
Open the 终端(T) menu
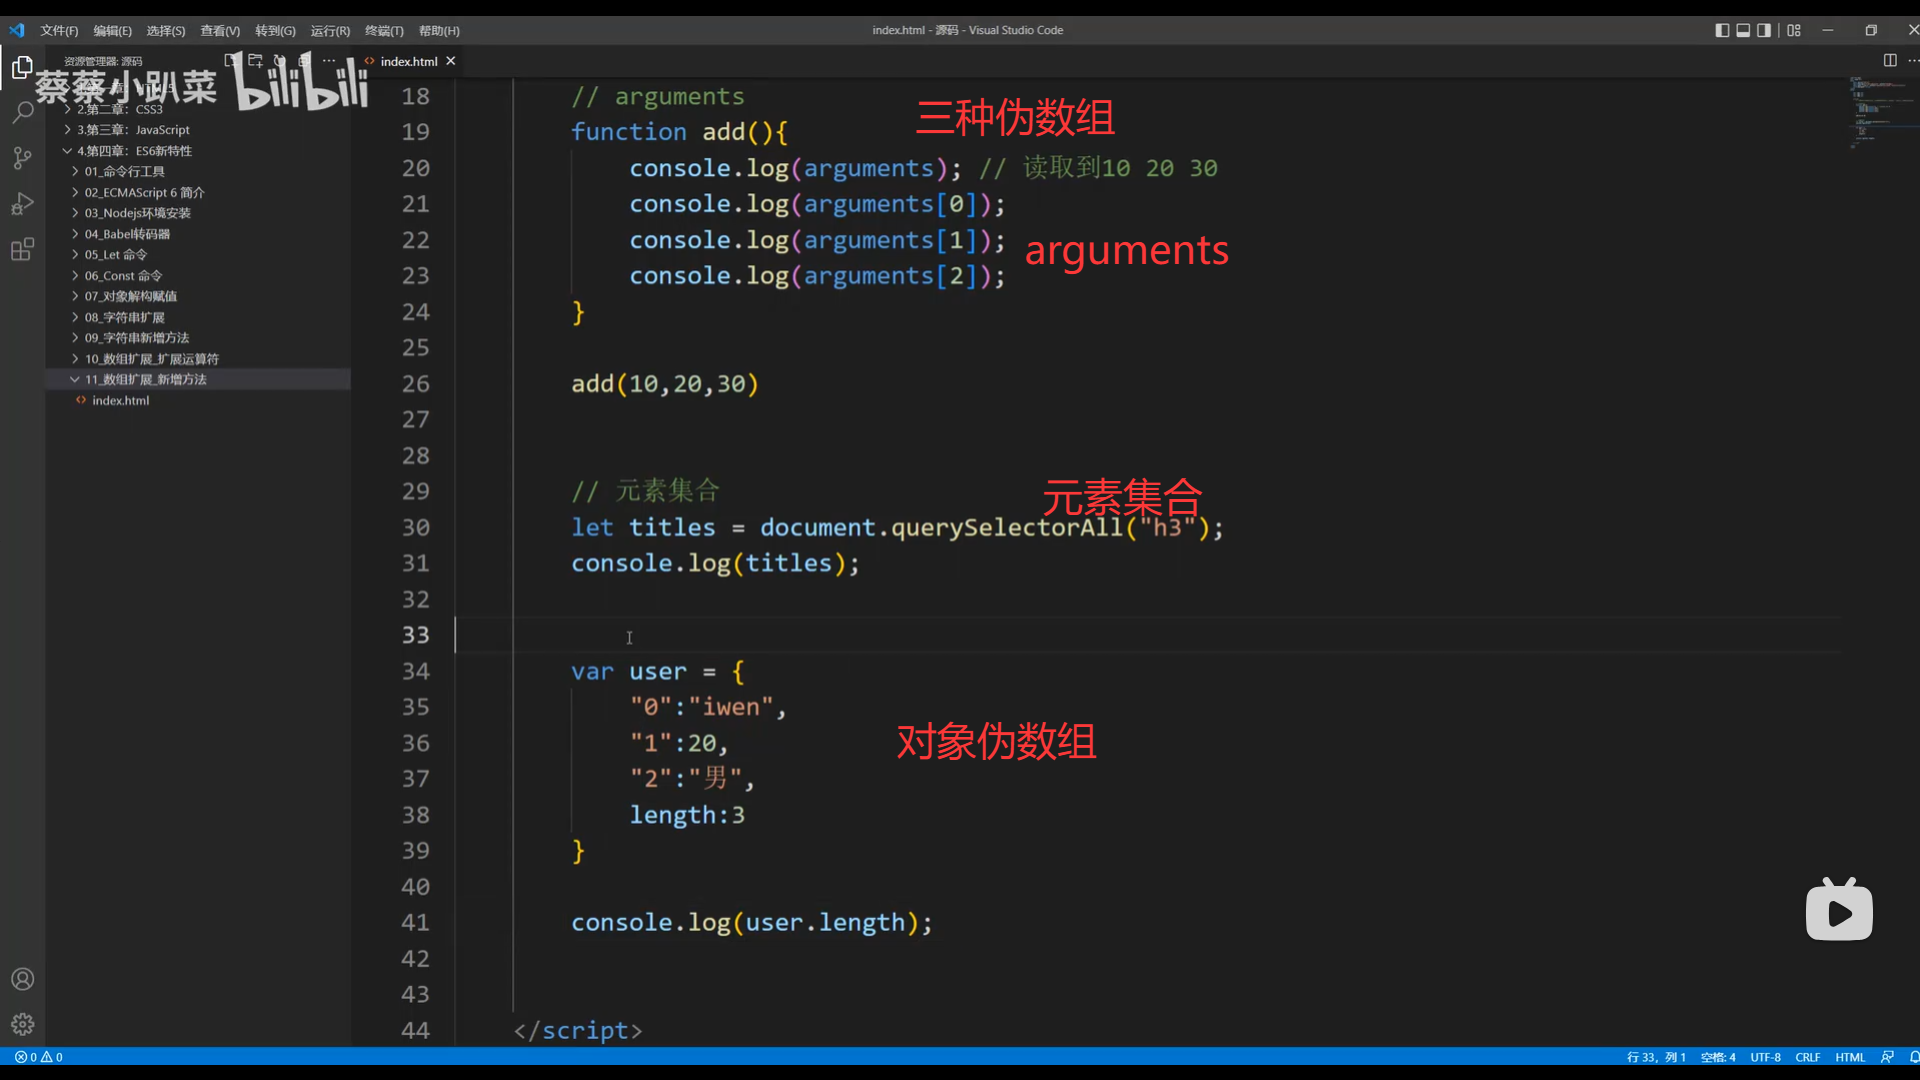[384, 31]
